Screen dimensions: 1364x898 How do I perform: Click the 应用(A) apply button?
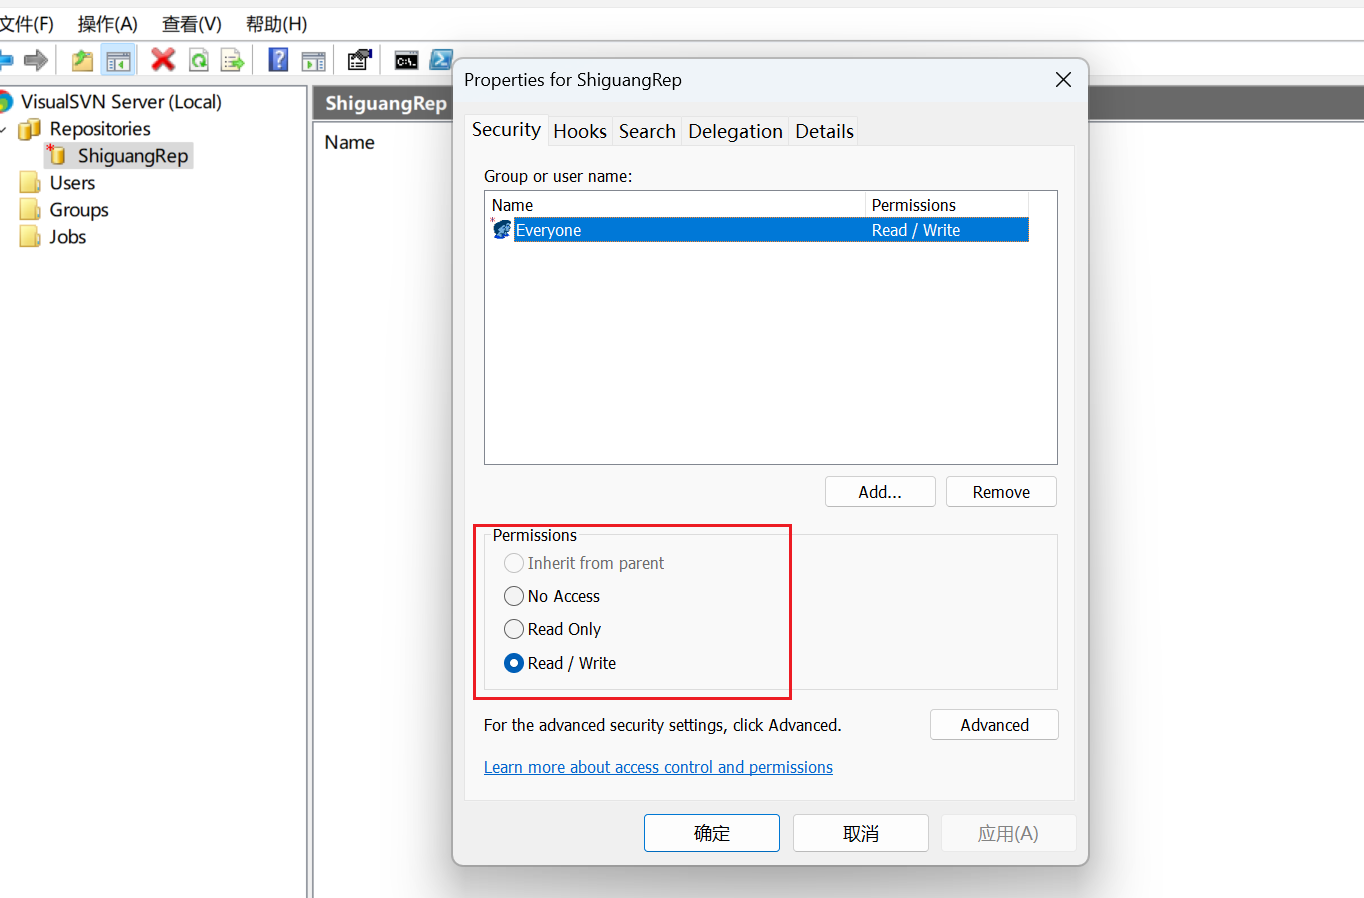coord(1008,833)
